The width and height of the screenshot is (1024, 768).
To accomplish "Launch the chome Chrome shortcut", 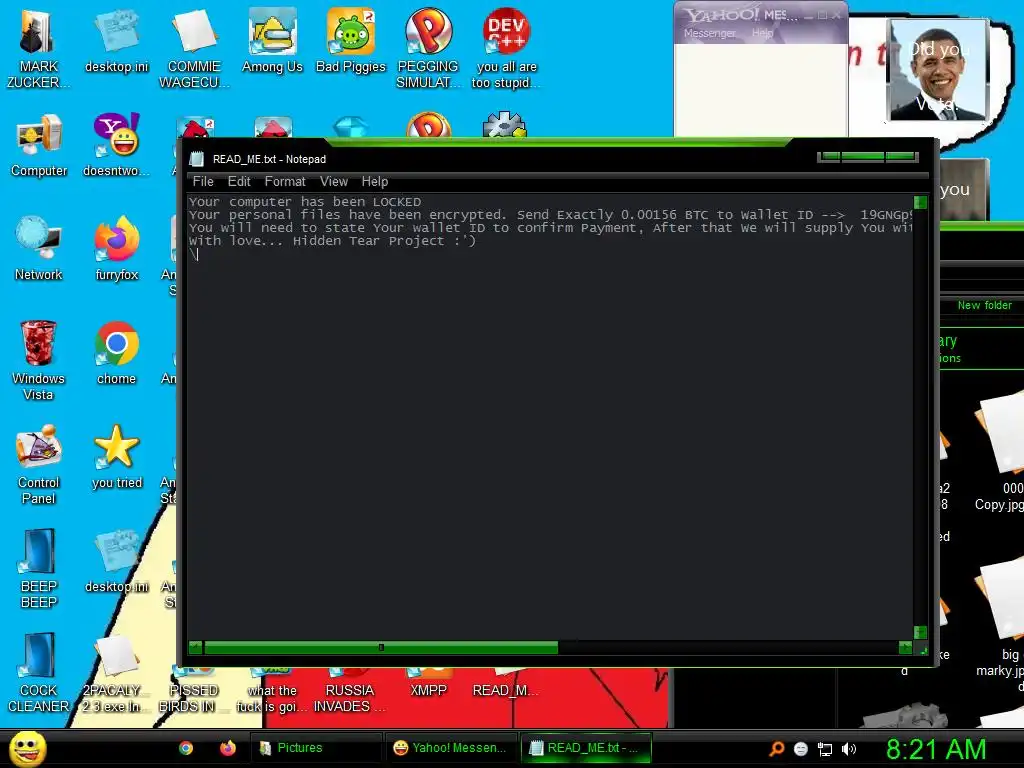I will pyautogui.click(x=116, y=353).
